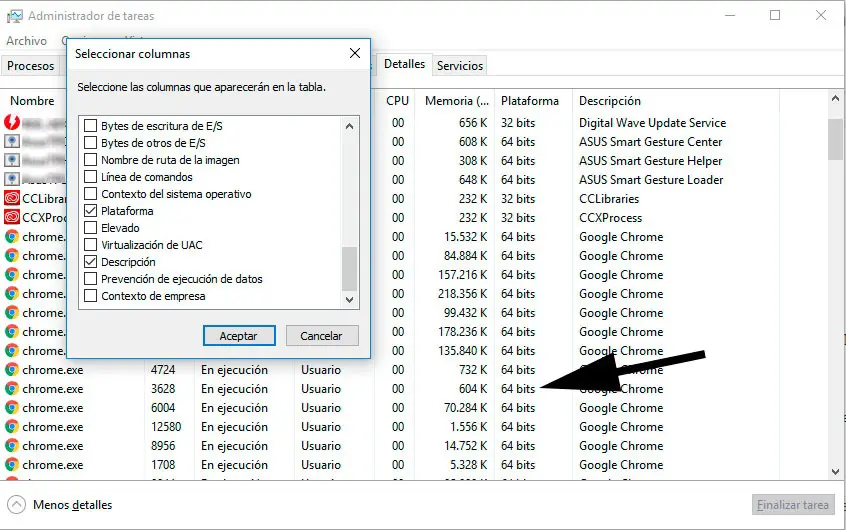Enable Nombre de ruta de la imagen column

coord(91,160)
